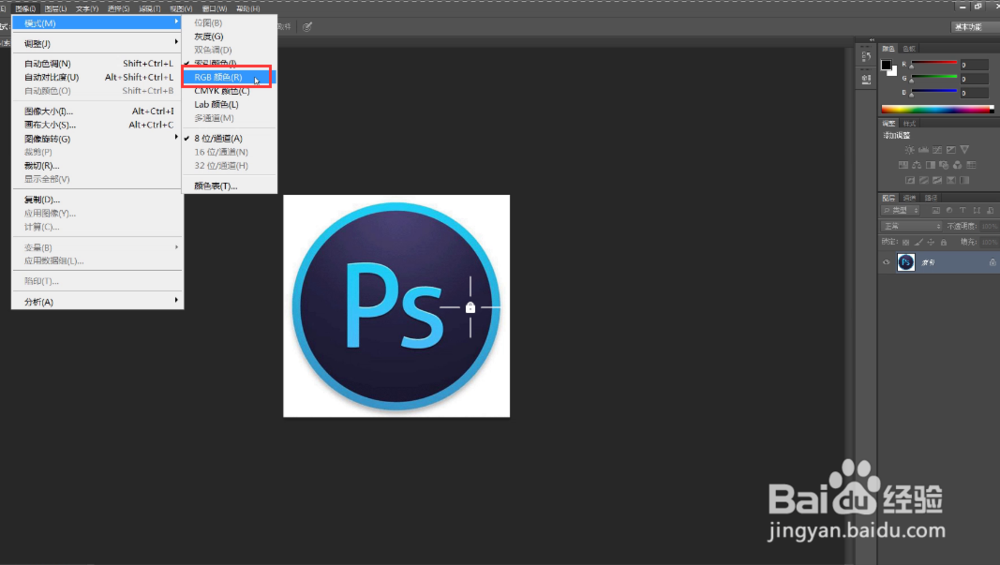This screenshot has width=1000, height=565.
Task: Add a Black & White adjustment icon
Action: coord(930,165)
